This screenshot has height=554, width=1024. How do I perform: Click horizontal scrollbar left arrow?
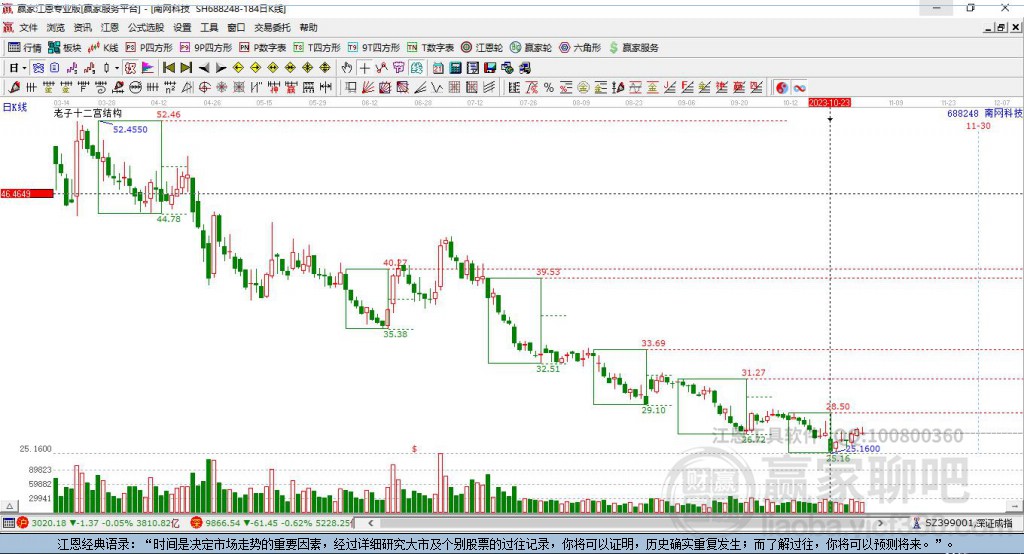tap(370, 523)
